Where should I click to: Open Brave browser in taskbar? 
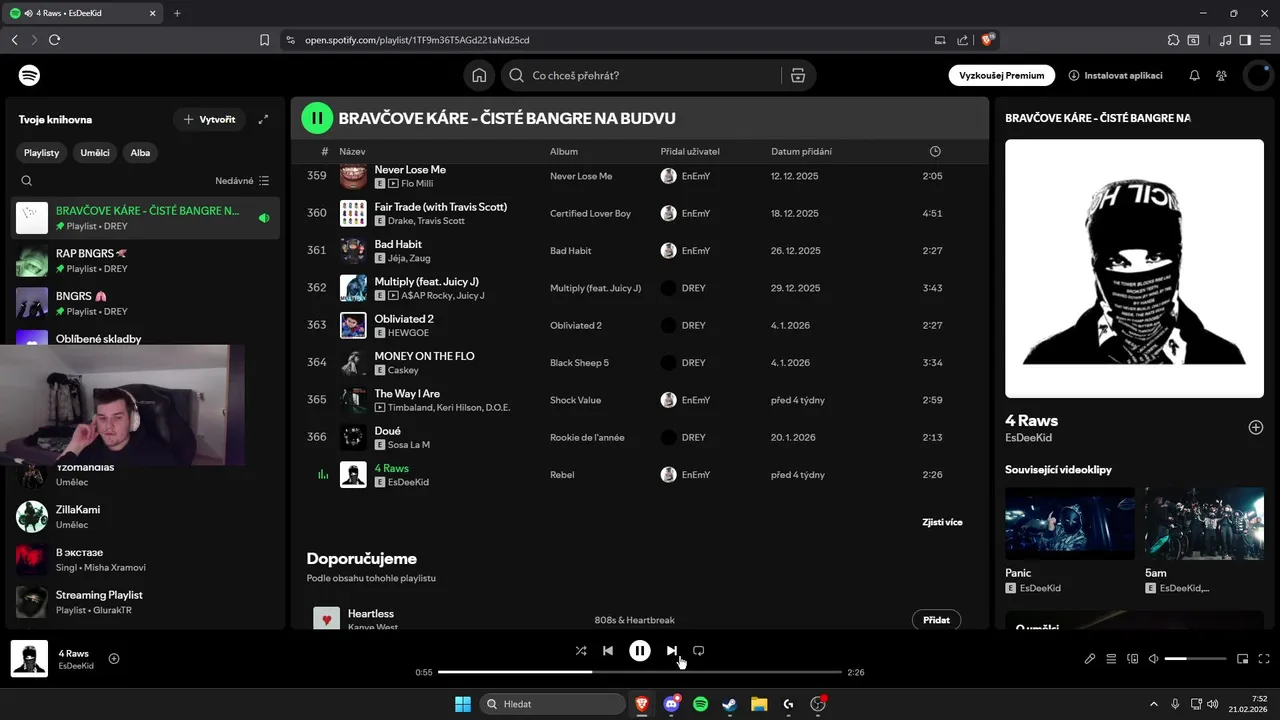pos(641,704)
